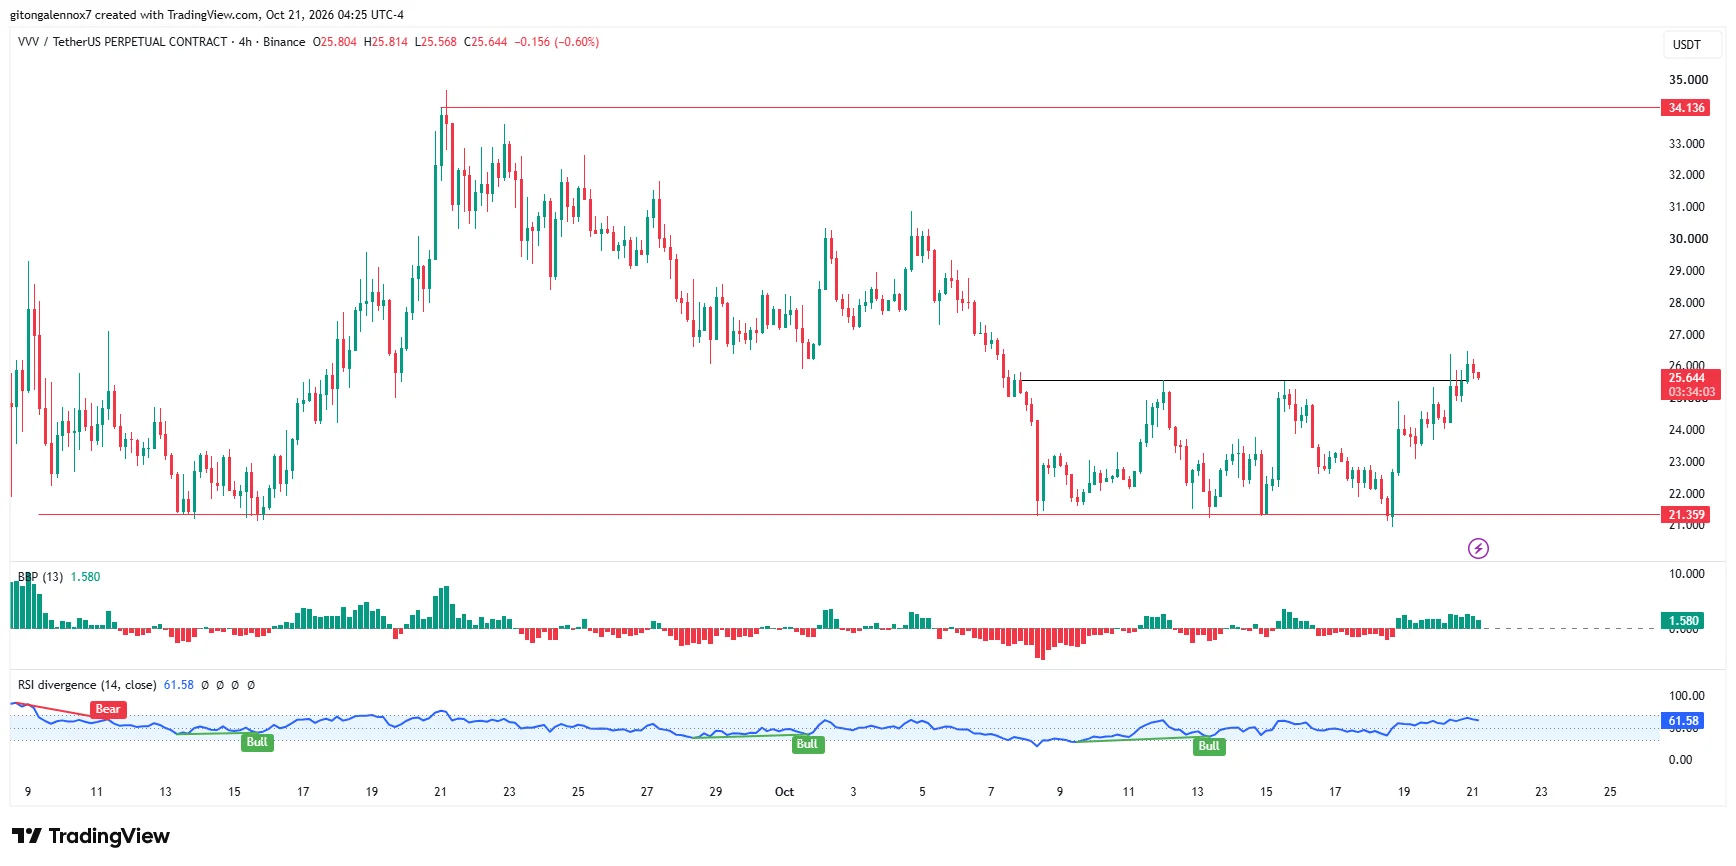Select the Bull label near October 13
This screenshot has width=1736, height=866.
(1209, 746)
